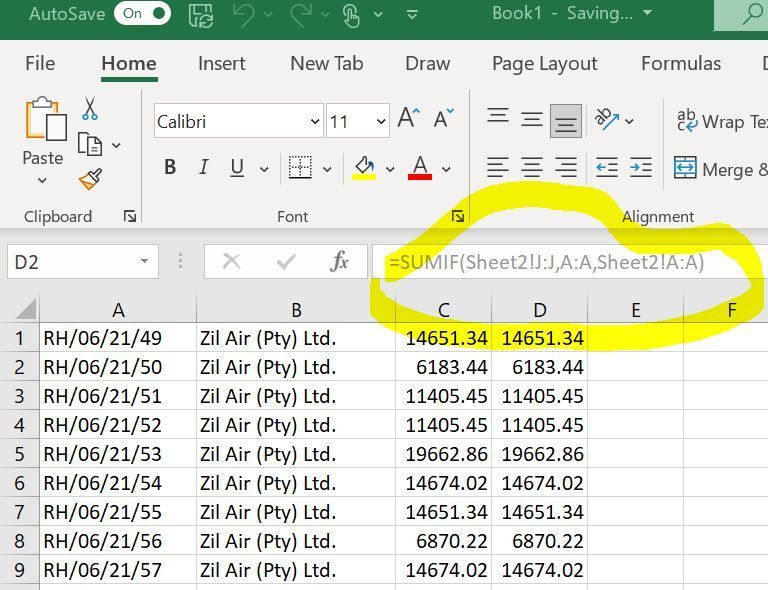
Task: Click the Top Align icon
Action: click(498, 117)
